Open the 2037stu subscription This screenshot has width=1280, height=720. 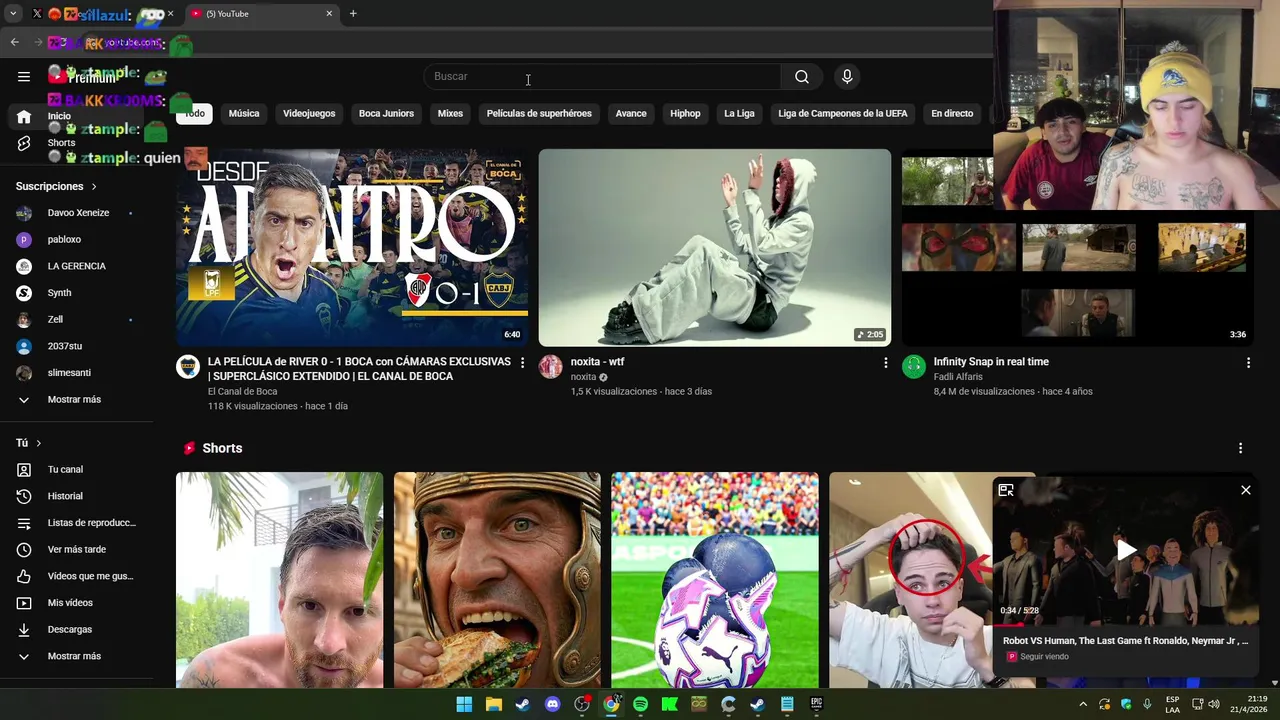pos(76,346)
